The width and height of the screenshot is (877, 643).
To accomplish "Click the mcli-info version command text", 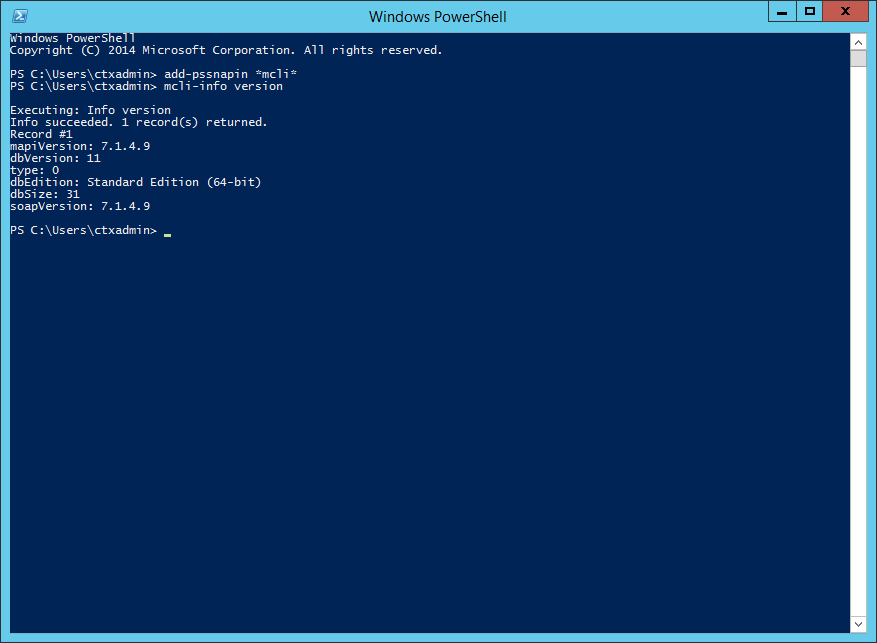I will (x=224, y=86).
